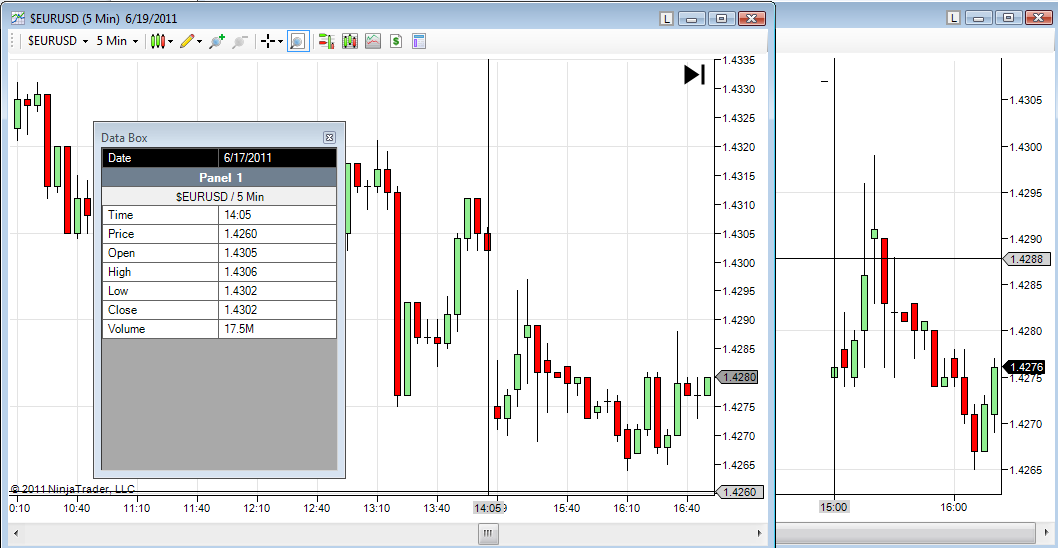The height and width of the screenshot is (548, 1058).
Task: Open the 5 Min interval dropdown
Action: point(117,41)
